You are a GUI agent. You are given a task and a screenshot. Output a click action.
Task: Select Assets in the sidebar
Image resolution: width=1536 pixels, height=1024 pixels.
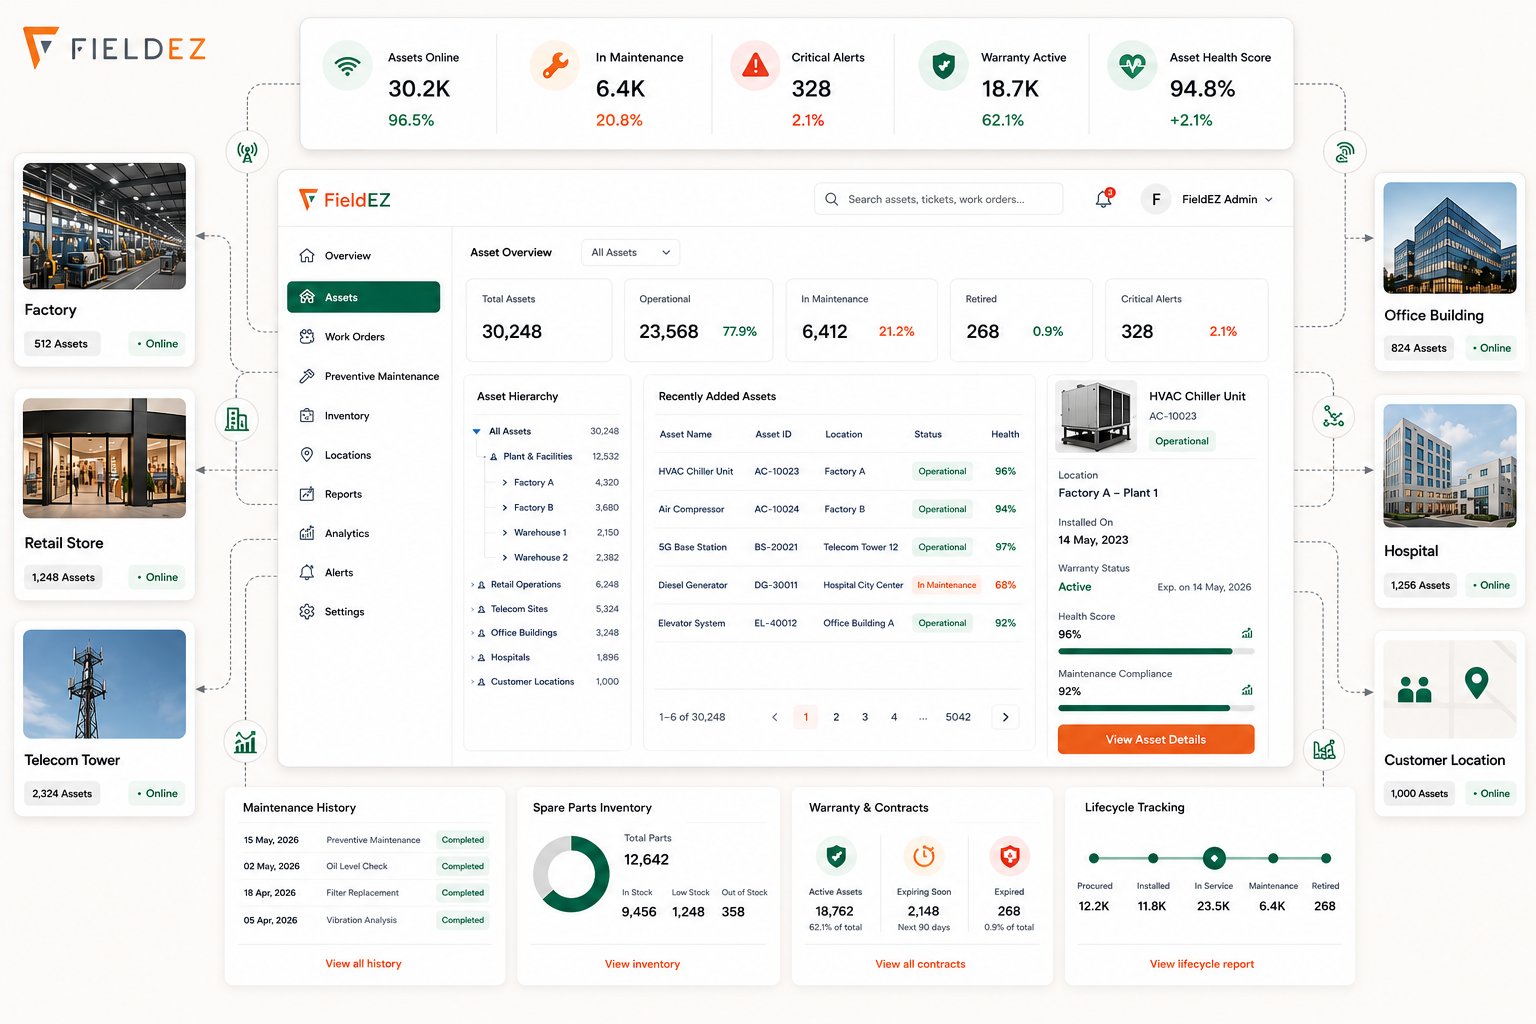(x=363, y=297)
